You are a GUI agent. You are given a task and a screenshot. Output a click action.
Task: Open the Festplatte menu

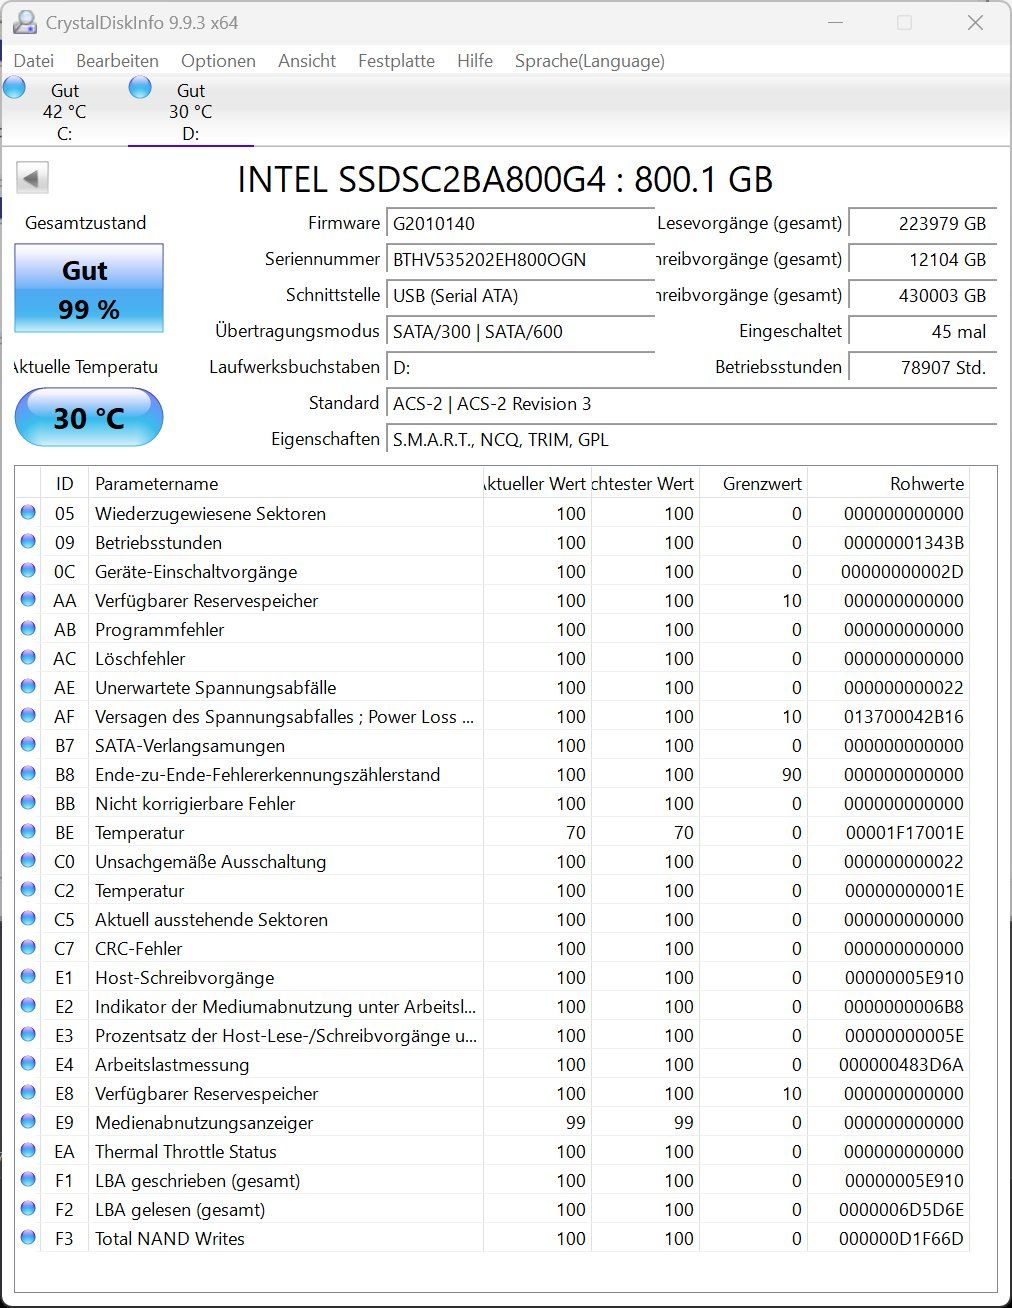coord(396,61)
